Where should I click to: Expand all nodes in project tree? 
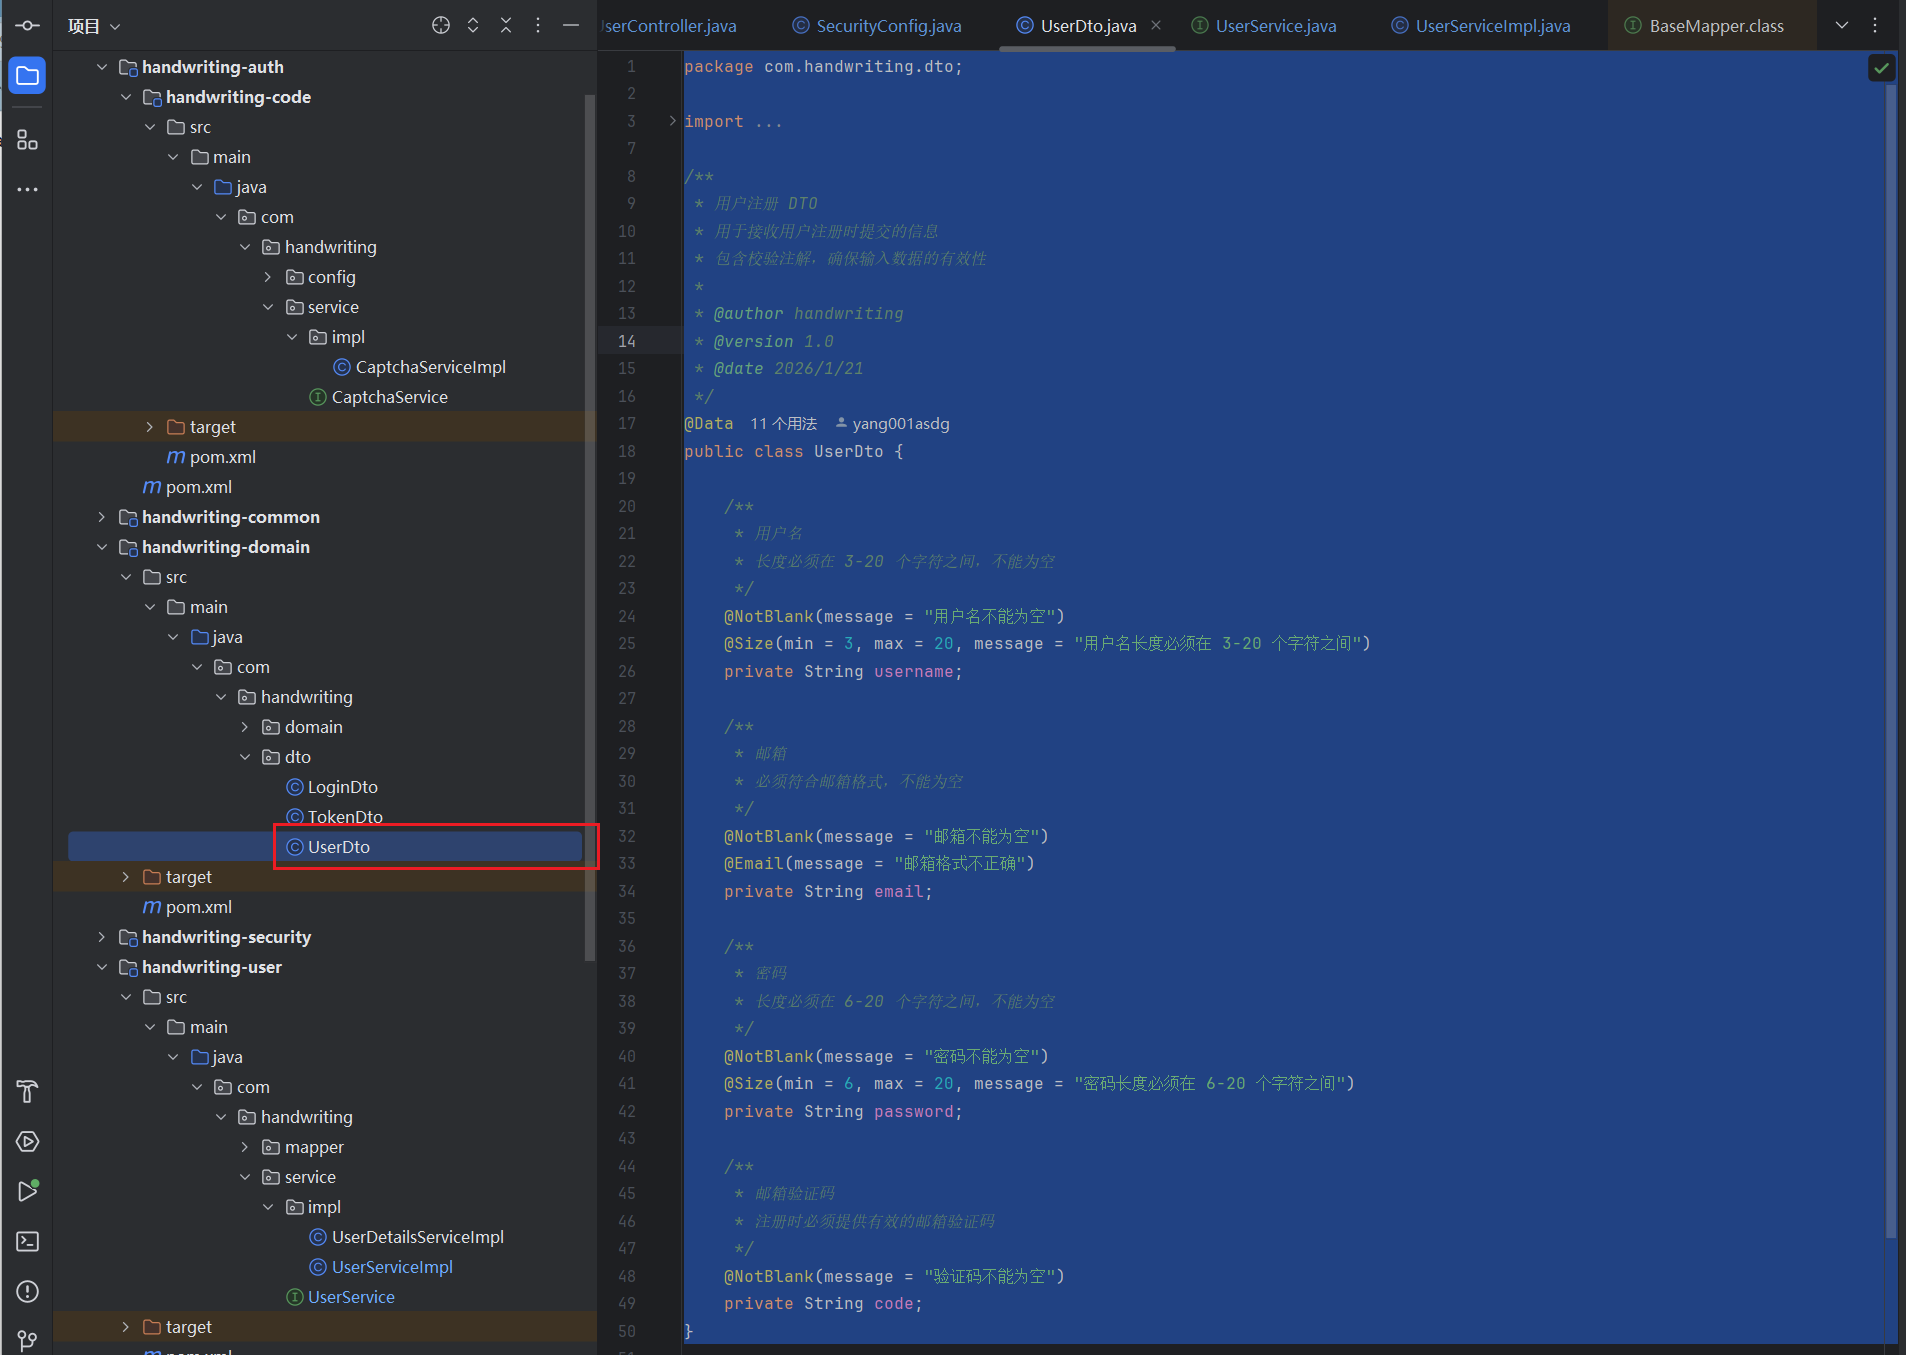[x=473, y=26]
